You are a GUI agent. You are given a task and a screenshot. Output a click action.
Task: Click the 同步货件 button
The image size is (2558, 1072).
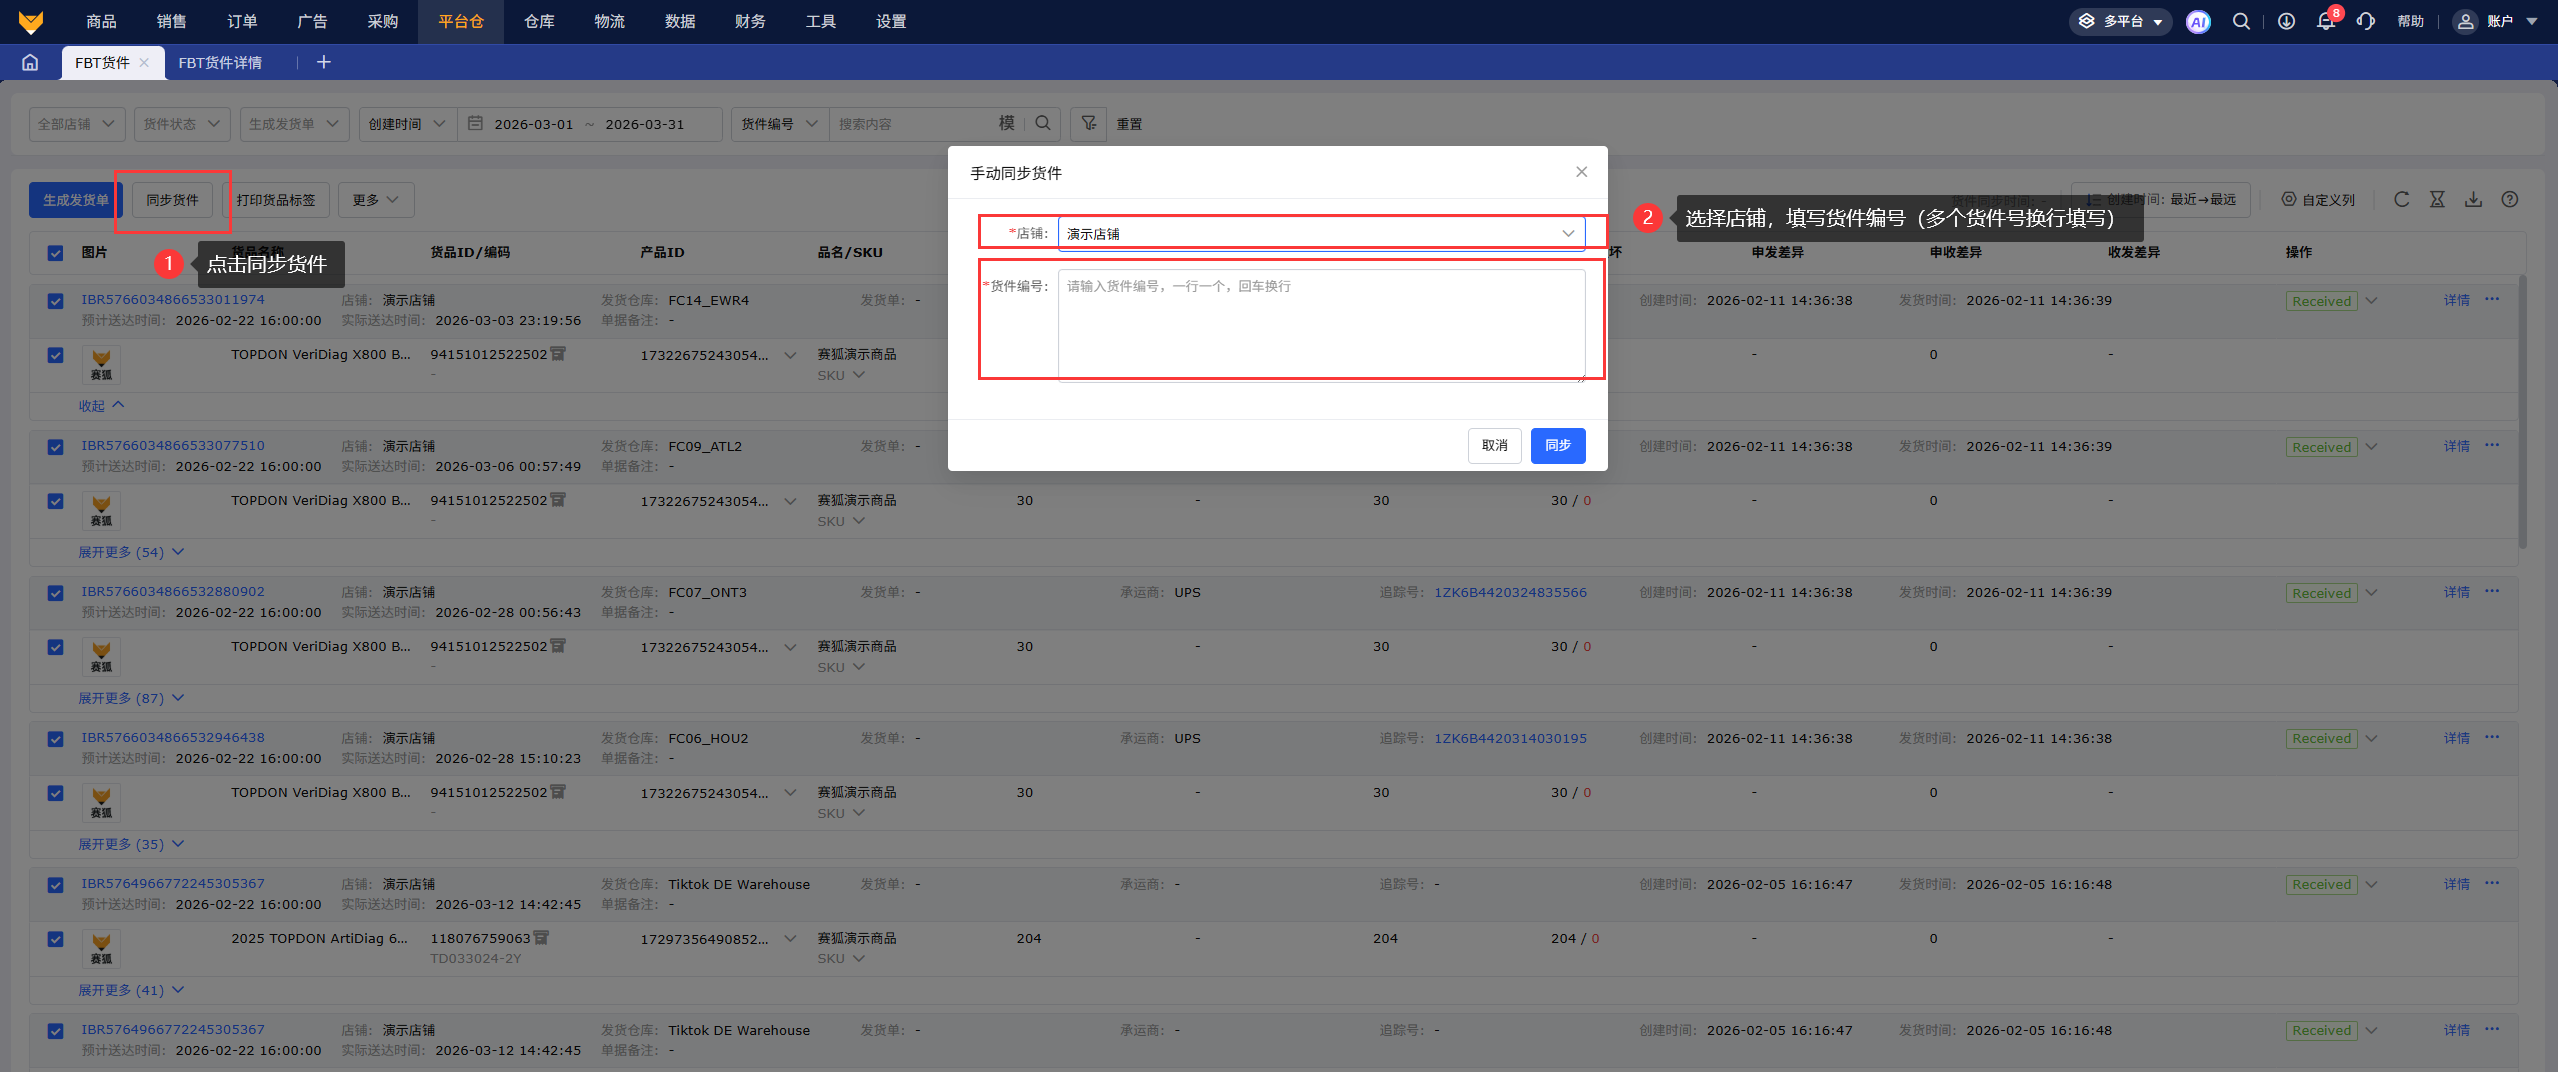pos(173,200)
